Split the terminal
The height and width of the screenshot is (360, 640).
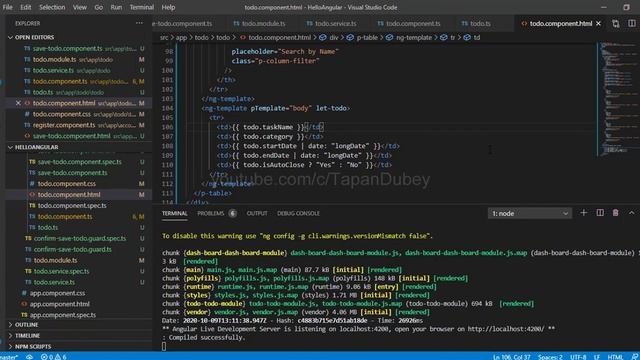(x=600, y=213)
